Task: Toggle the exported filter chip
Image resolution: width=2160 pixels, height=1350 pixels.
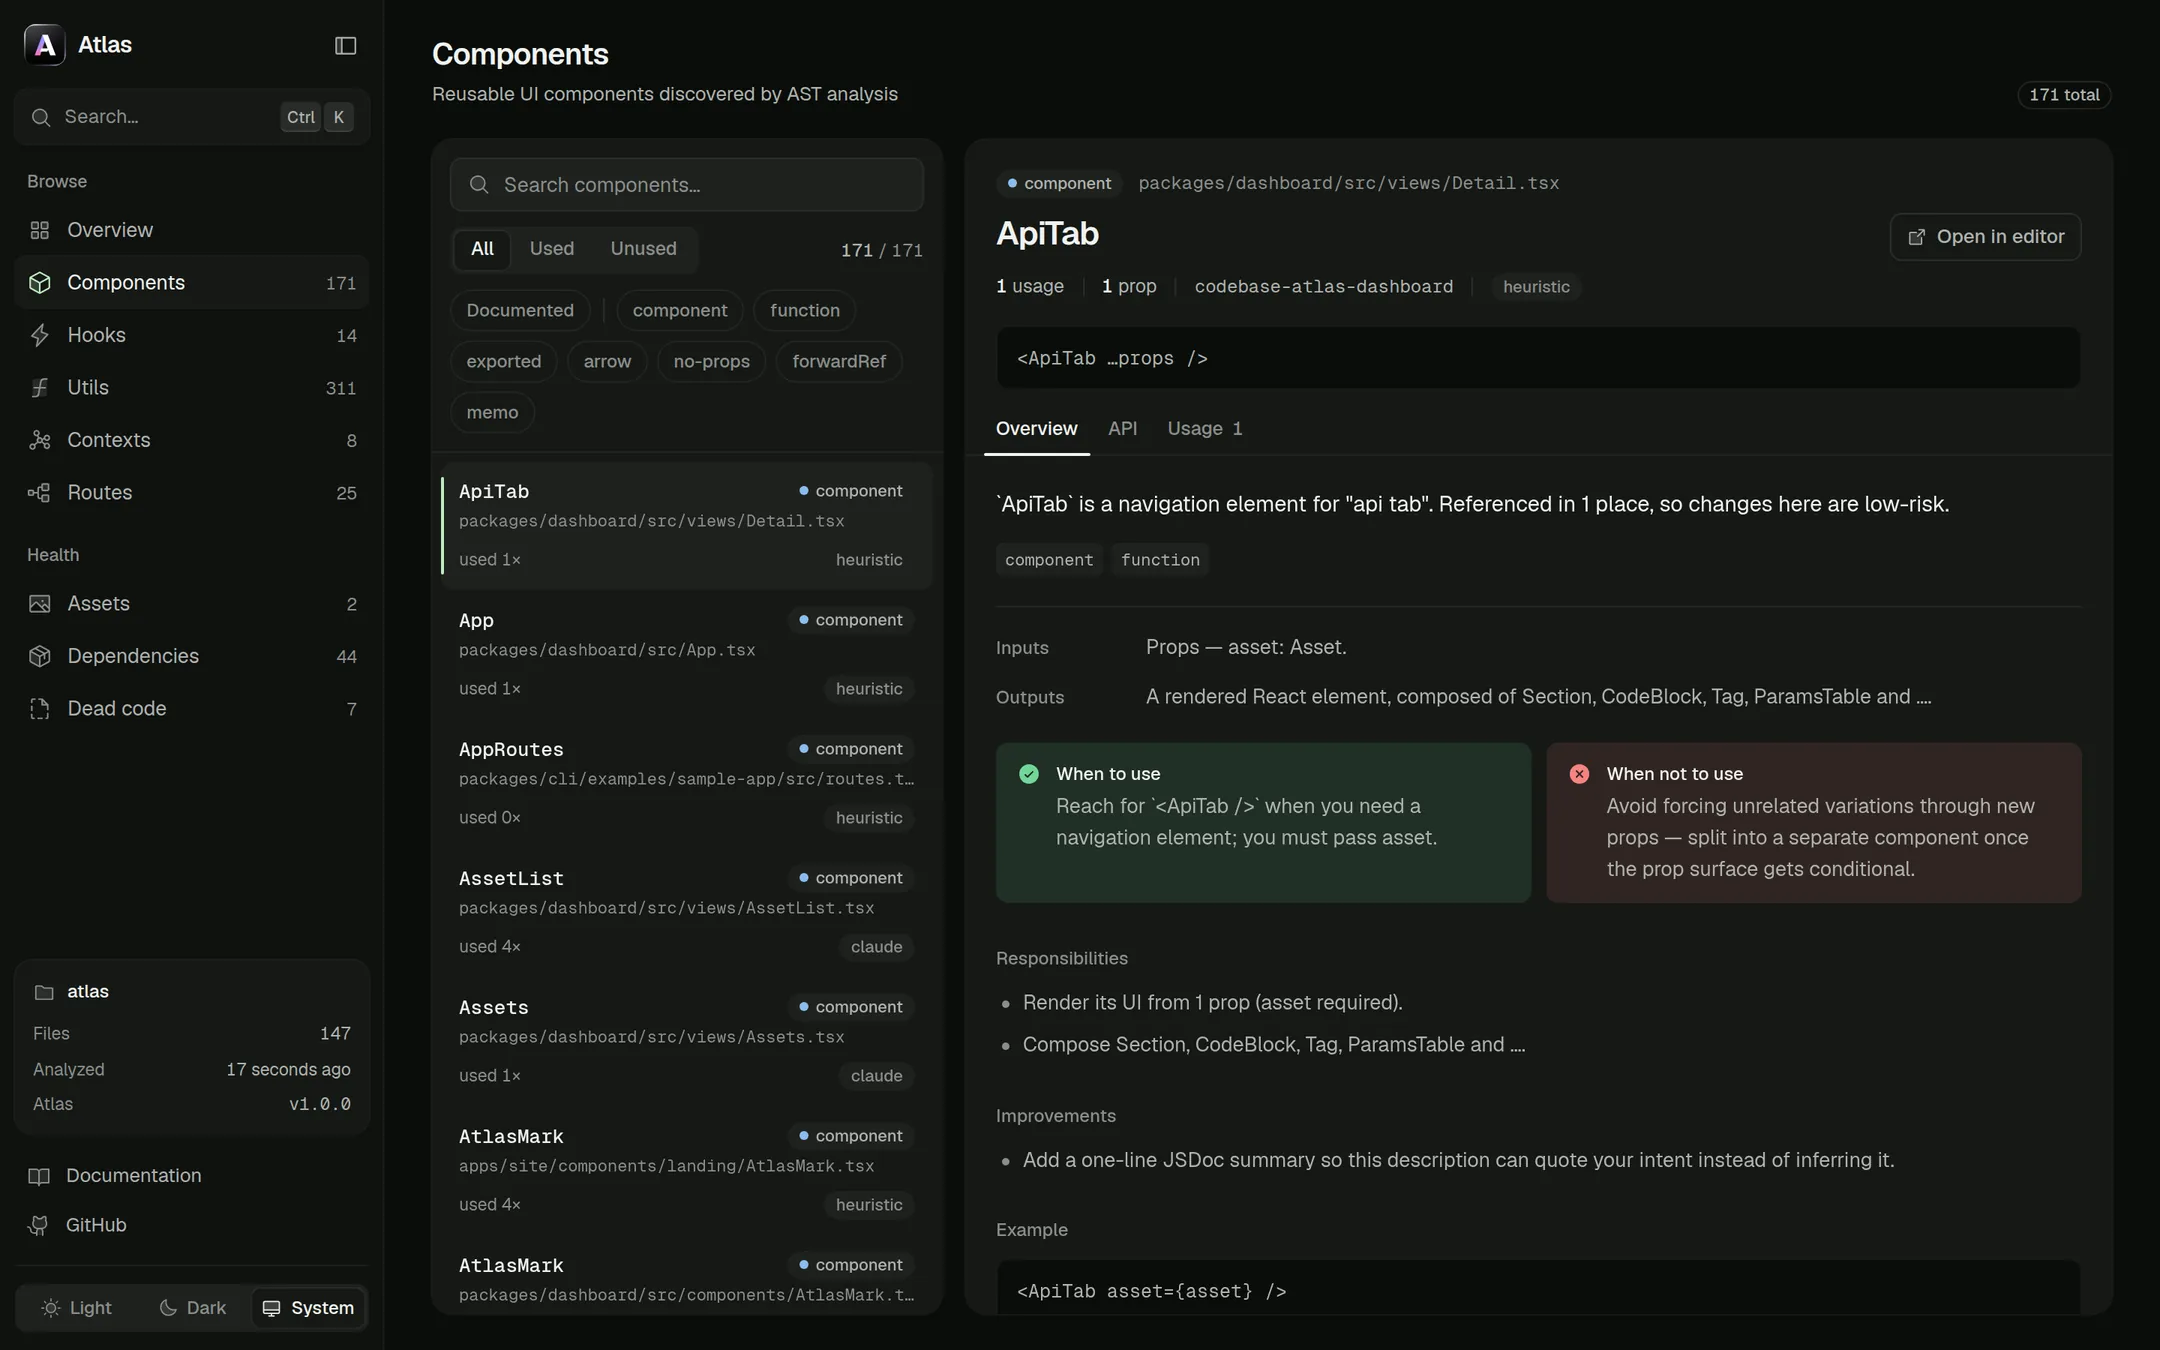Action: point(503,362)
